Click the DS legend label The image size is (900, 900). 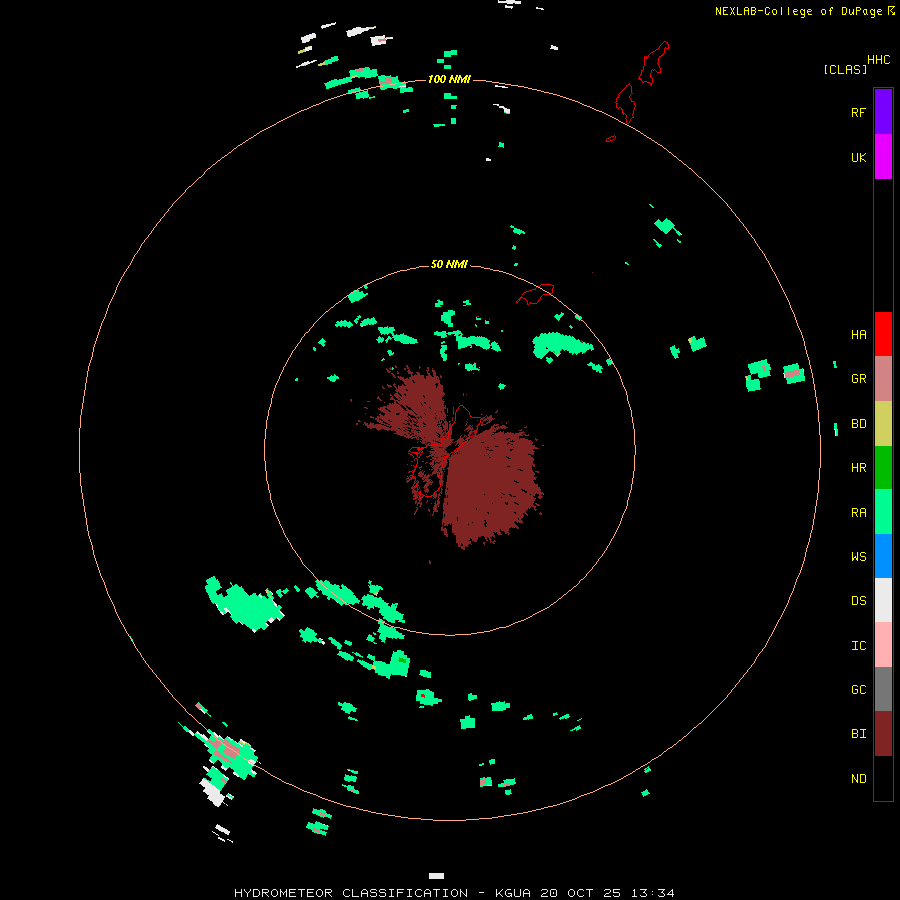pos(858,601)
